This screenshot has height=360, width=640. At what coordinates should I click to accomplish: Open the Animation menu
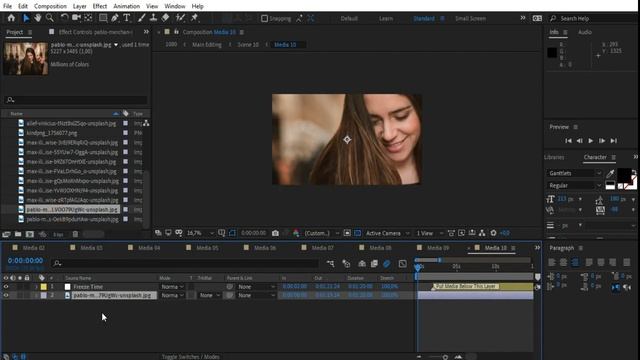127,6
